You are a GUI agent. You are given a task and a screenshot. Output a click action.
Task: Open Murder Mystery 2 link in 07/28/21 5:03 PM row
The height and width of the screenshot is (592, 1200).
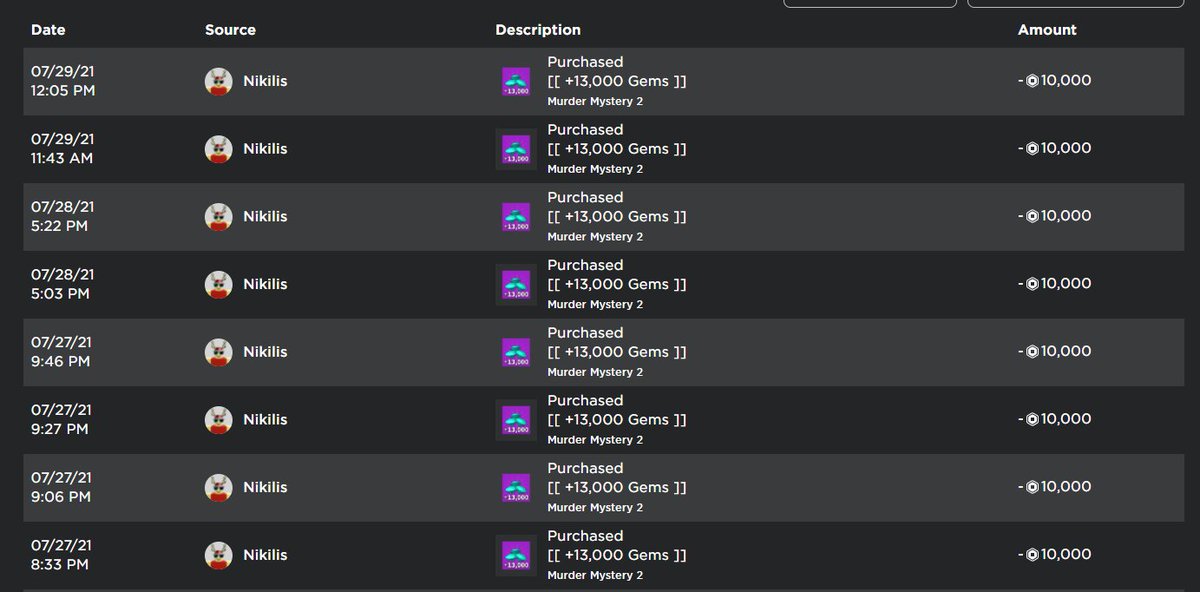coord(595,305)
